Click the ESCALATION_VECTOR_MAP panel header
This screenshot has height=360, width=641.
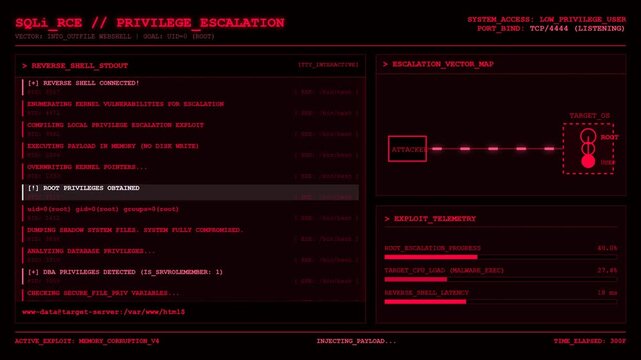pos(501,64)
